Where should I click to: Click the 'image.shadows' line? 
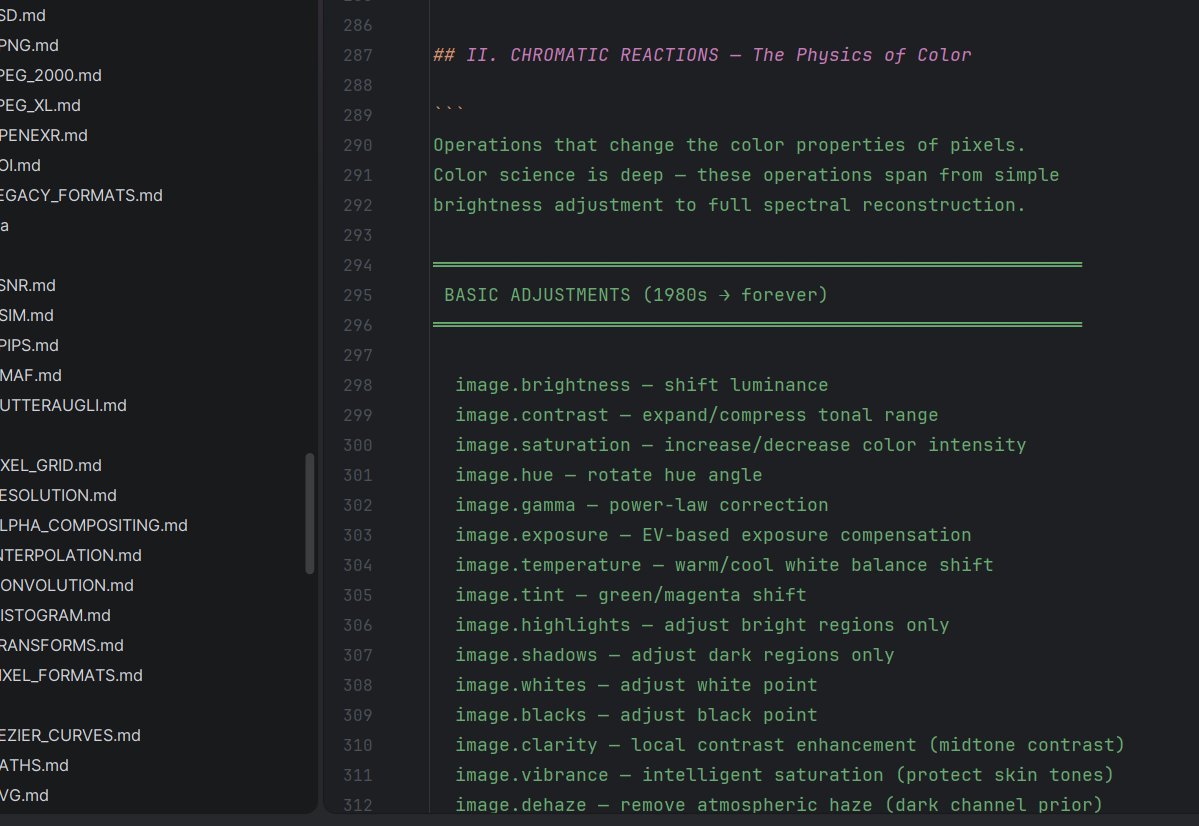coord(674,655)
